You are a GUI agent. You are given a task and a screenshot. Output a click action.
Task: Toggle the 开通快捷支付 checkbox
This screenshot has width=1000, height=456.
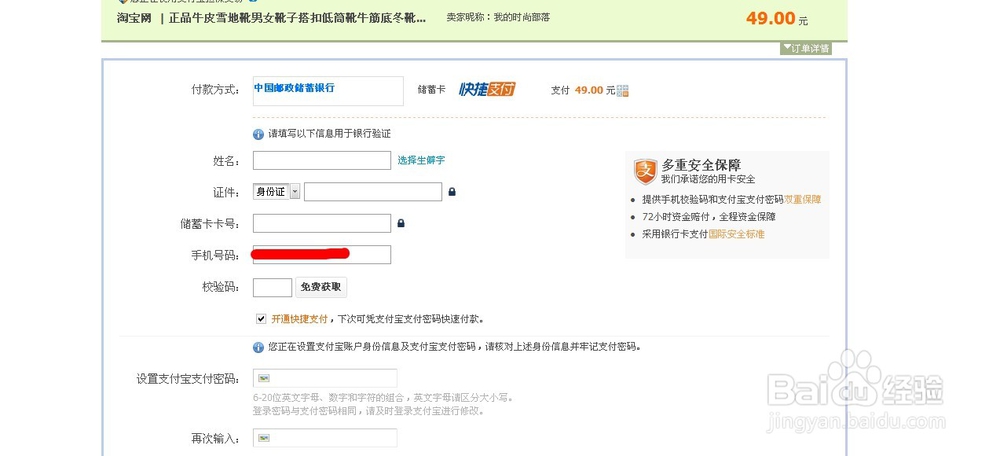pos(260,319)
